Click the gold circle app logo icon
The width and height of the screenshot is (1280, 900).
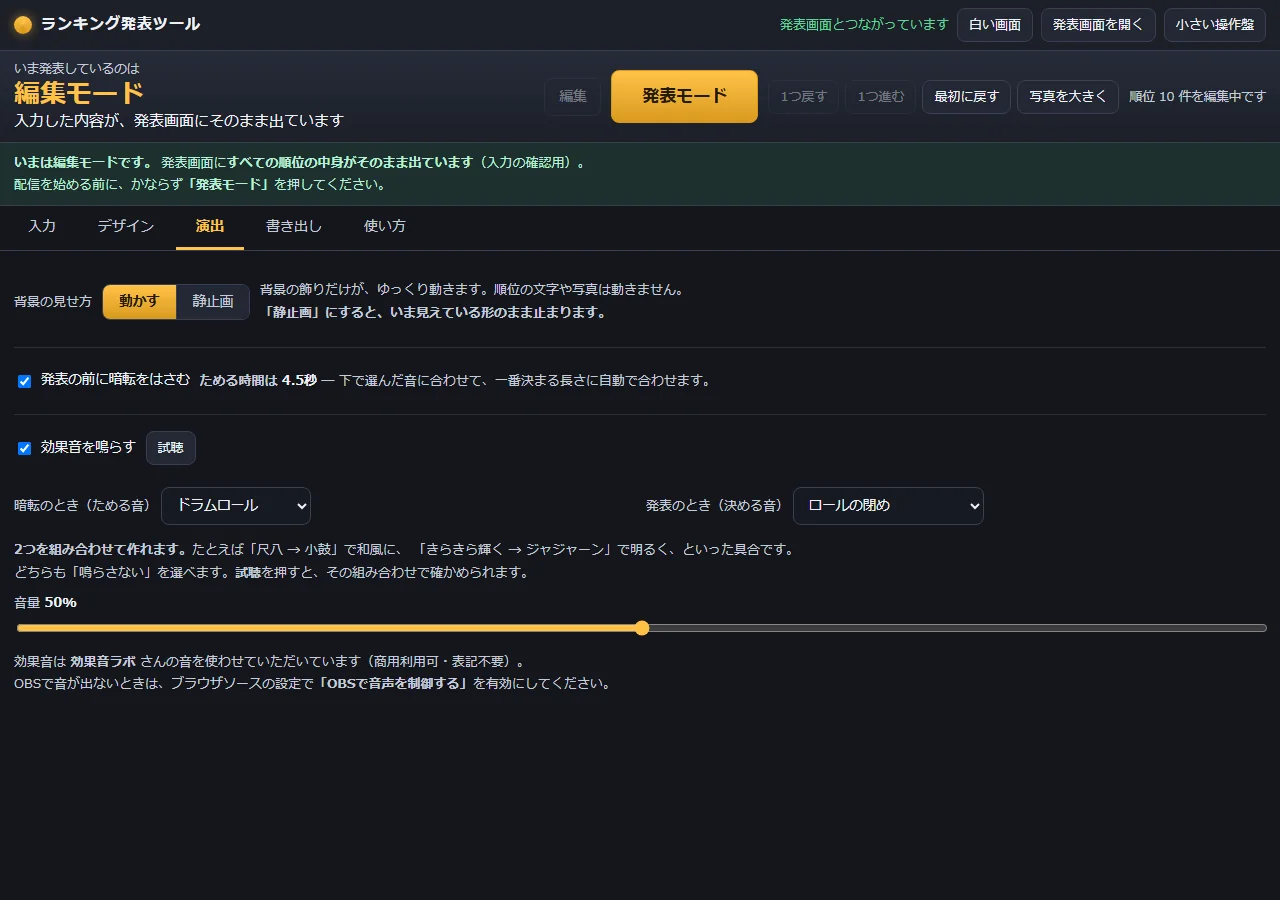click(23, 25)
